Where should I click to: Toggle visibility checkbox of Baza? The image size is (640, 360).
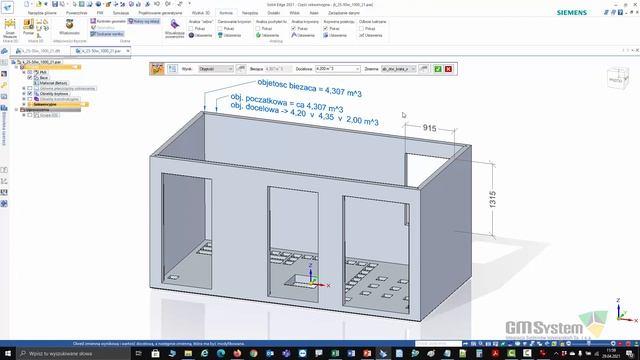click(x=30, y=78)
